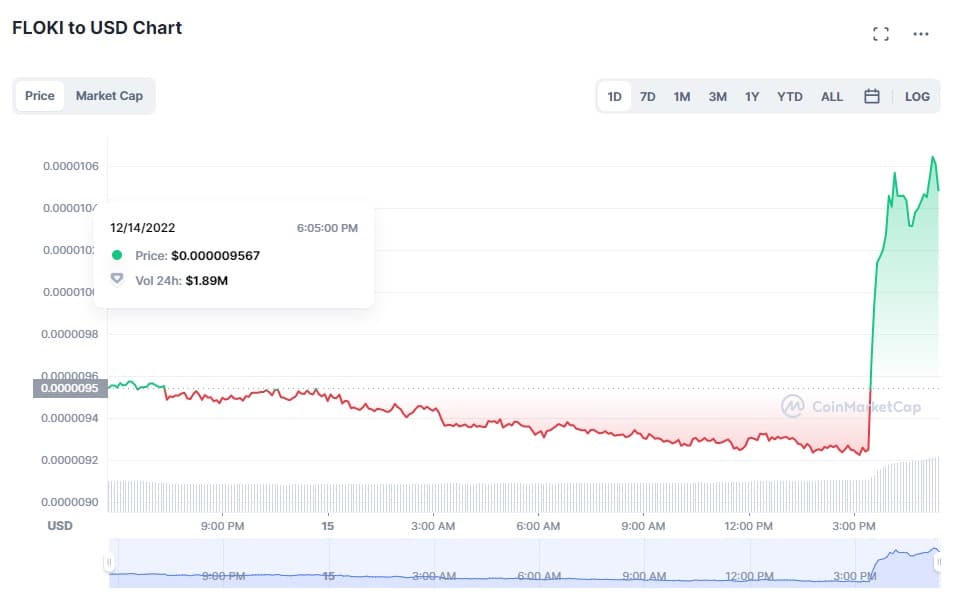Click the 0.0000095 price marker label

70,388
